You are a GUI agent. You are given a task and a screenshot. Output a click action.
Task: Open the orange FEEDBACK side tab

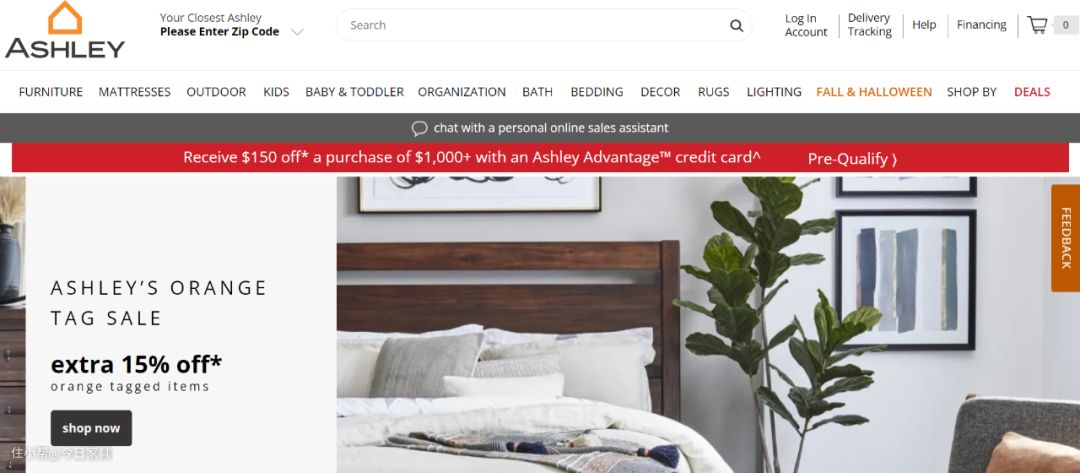pyautogui.click(x=1066, y=238)
